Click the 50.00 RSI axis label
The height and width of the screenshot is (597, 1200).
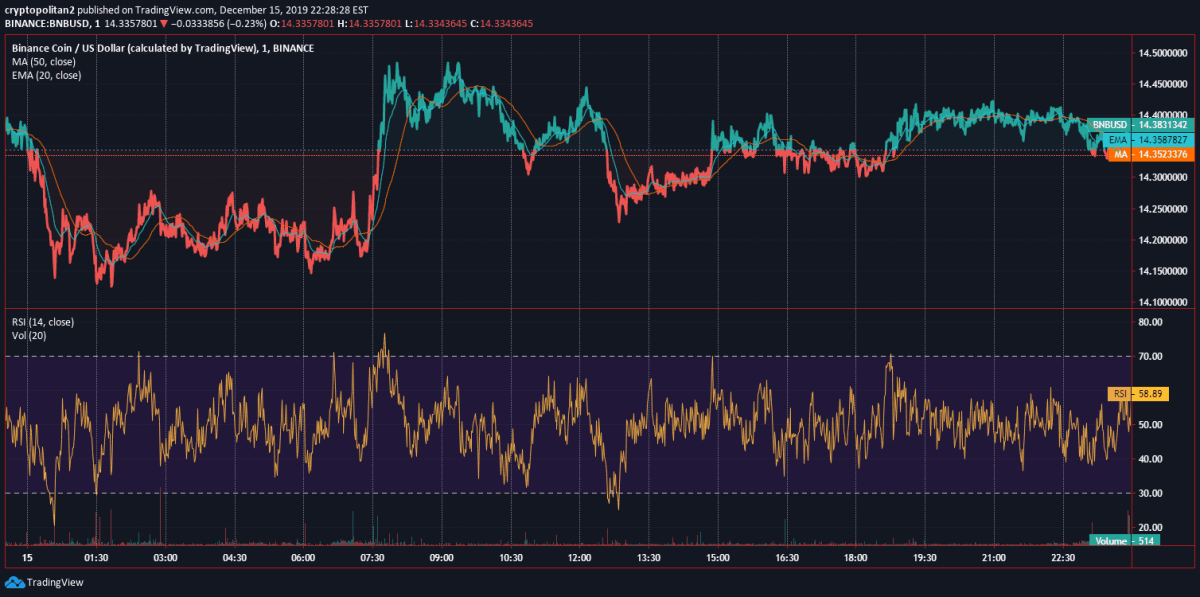coord(1150,425)
